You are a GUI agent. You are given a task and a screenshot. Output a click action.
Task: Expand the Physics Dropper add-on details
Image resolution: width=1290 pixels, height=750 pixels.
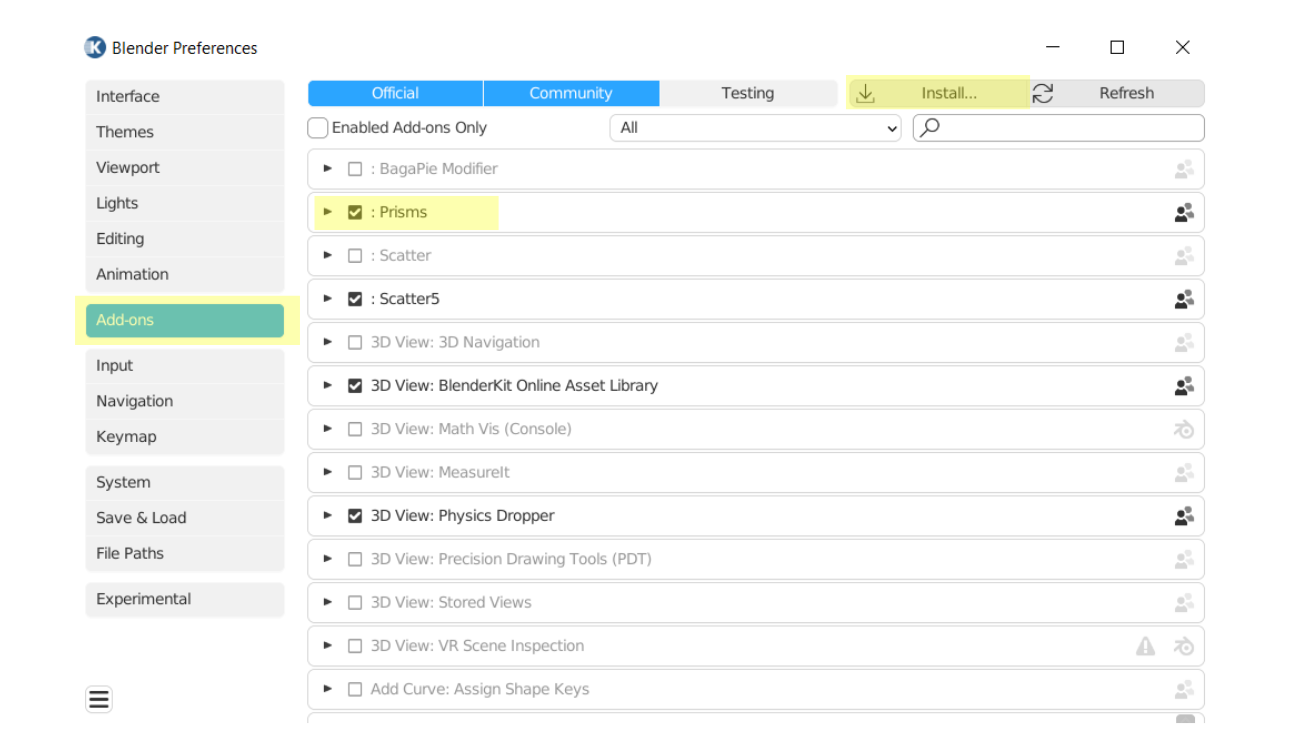tap(327, 516)
